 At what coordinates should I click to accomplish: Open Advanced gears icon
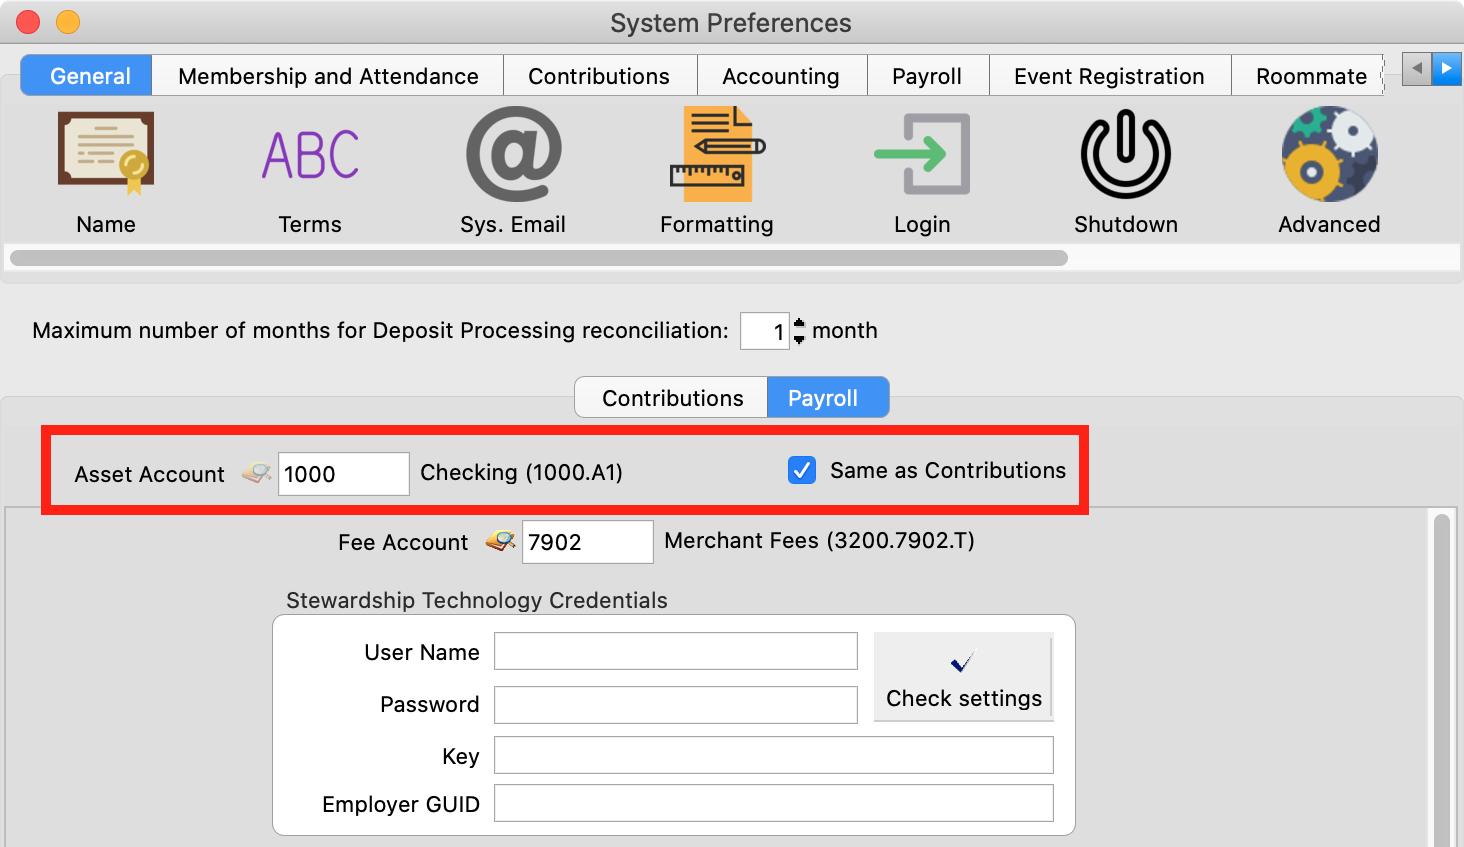click(x=1329, y=155)
